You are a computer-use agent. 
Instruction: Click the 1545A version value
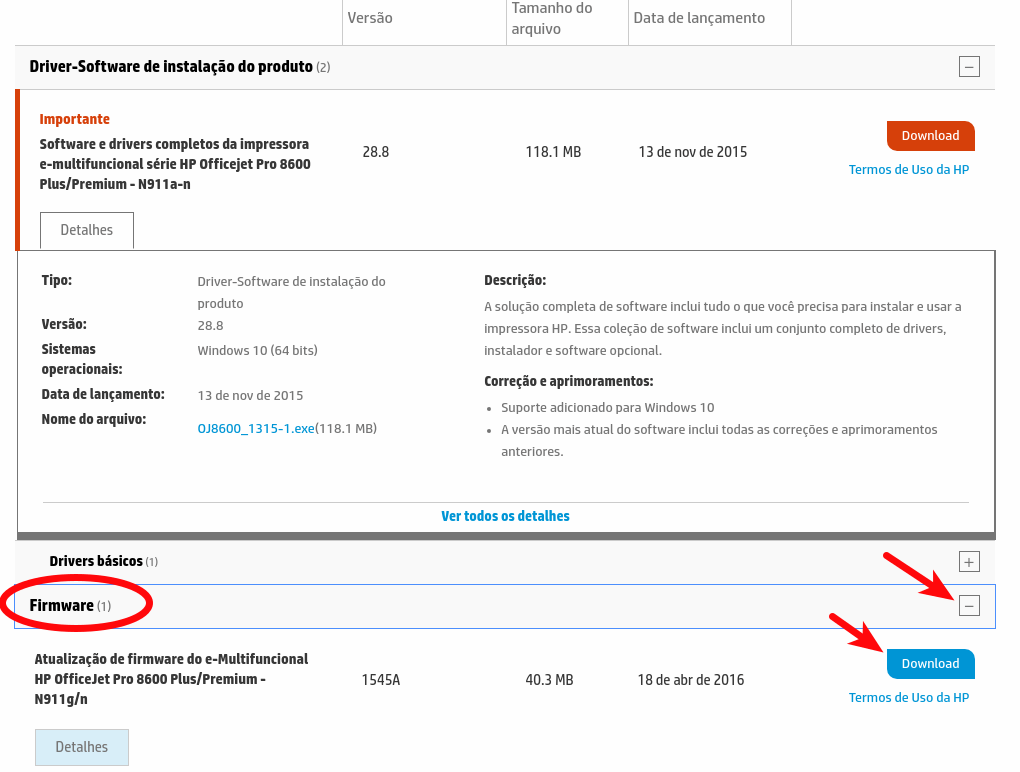[x=381, y=680]
